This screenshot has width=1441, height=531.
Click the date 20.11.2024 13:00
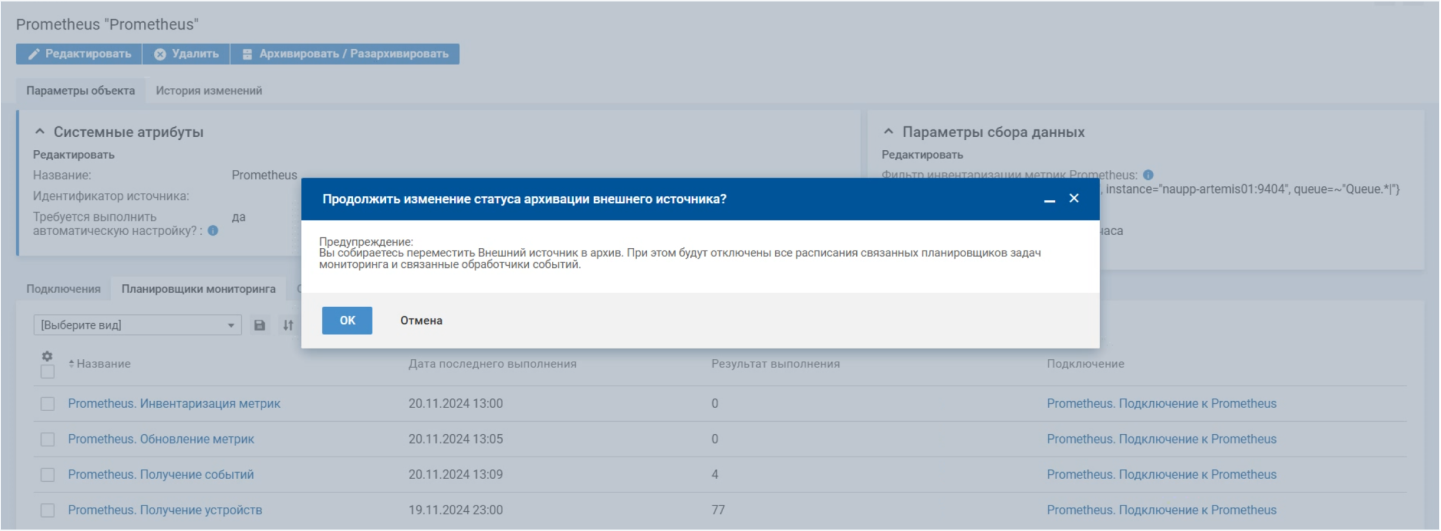(456, 404)
